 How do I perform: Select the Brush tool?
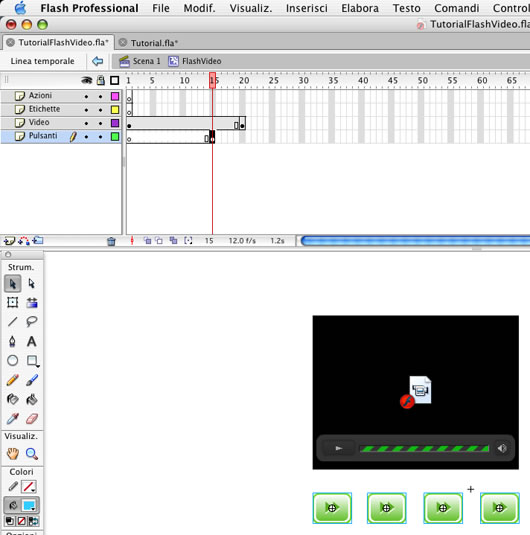(x=32, y=380)
